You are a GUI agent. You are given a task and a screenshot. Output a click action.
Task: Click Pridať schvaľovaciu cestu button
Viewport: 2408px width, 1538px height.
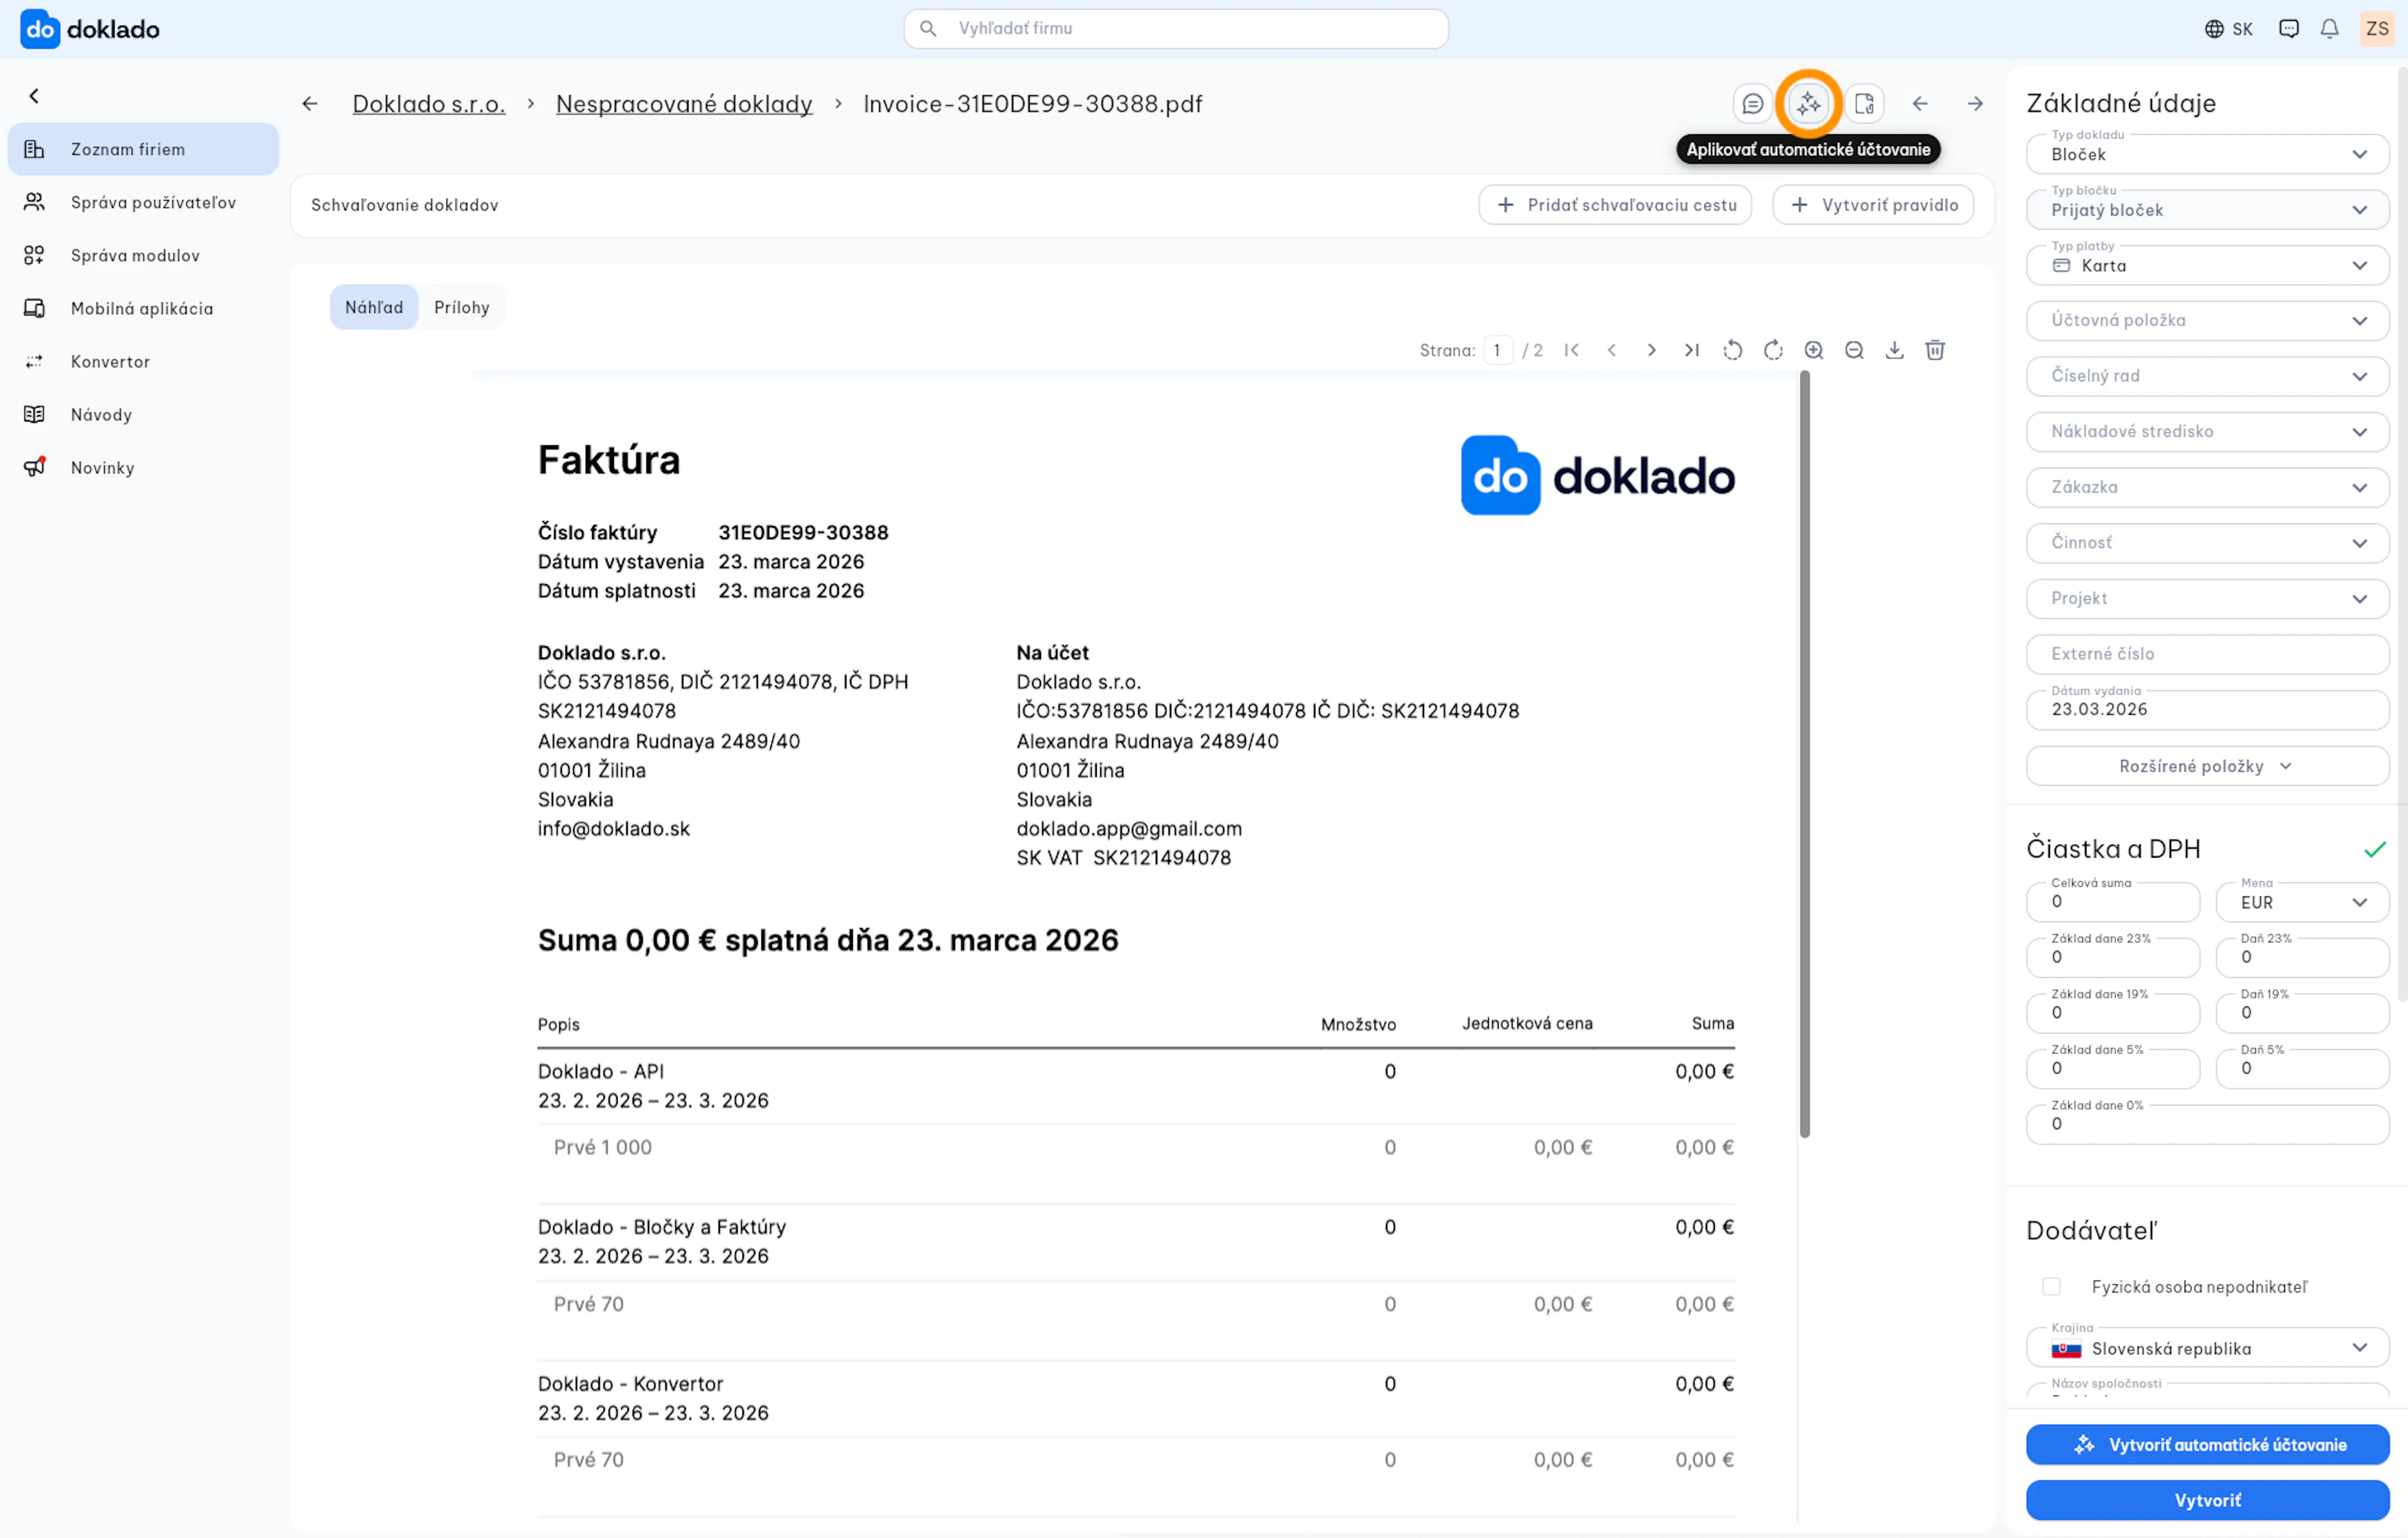point(1615,205)
